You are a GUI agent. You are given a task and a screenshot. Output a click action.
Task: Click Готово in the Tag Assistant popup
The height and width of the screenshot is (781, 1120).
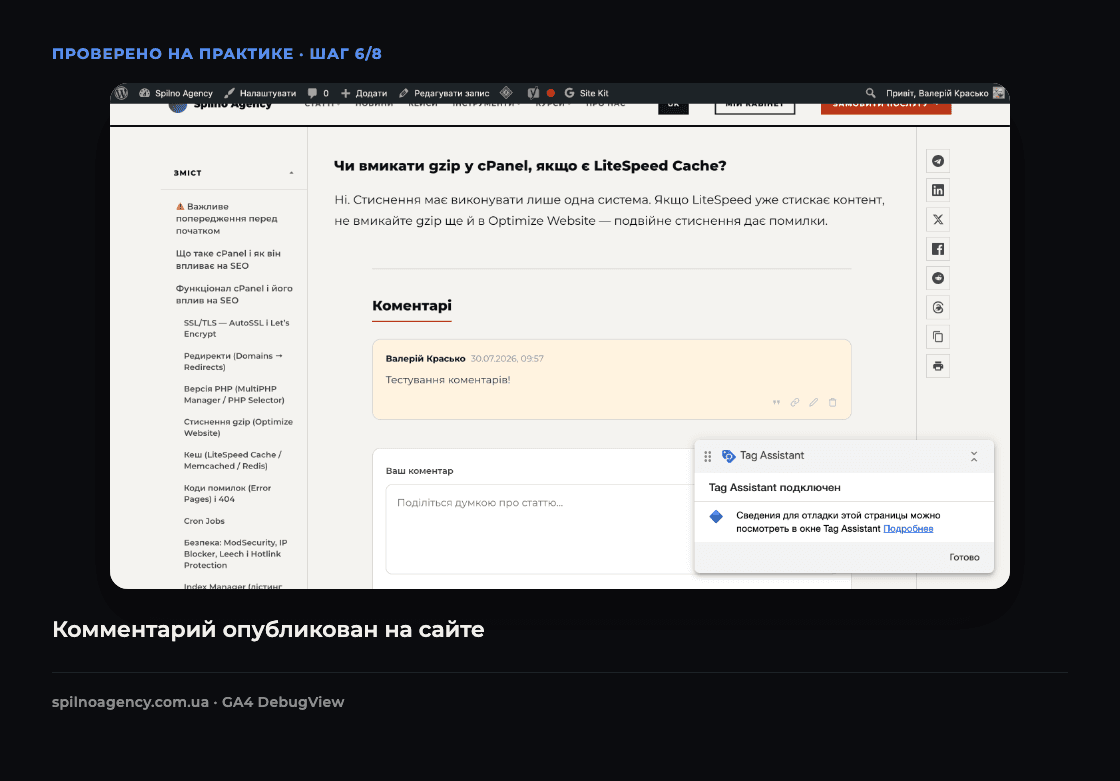coord(964,557)
